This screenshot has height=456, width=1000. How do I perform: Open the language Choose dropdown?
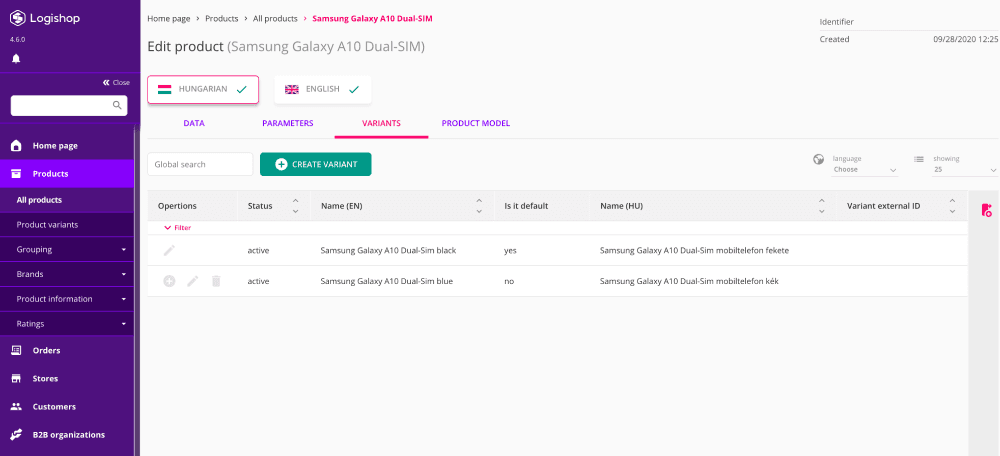[865, 170]
